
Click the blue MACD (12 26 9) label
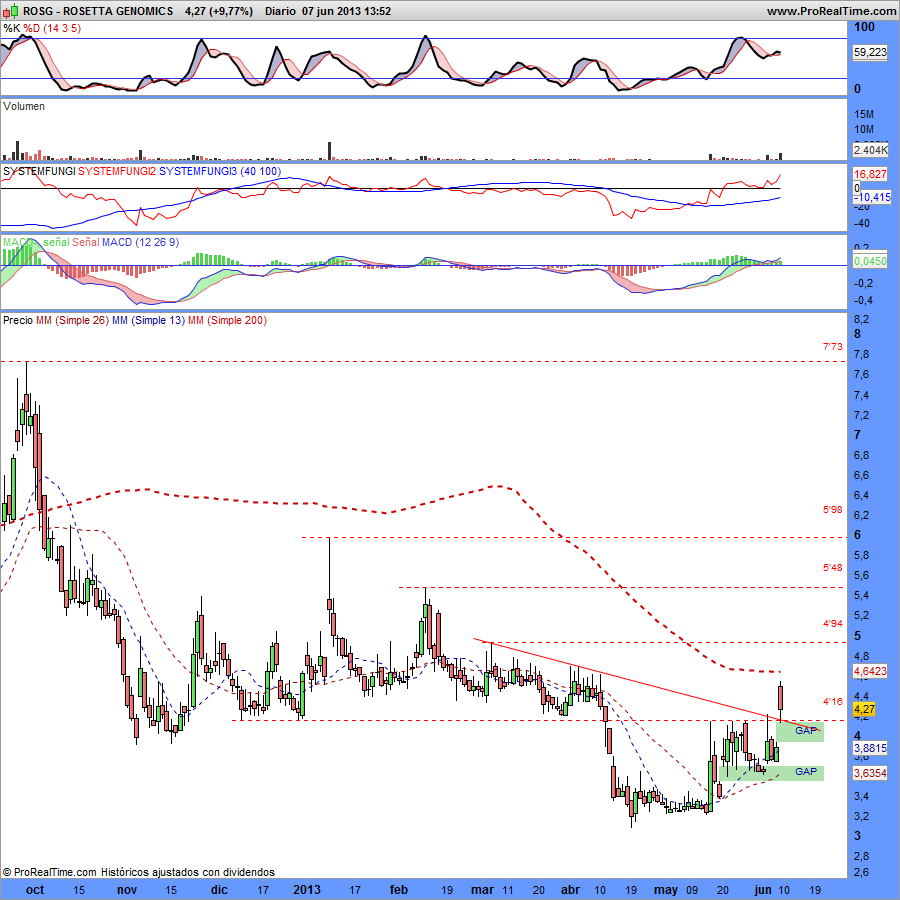[x=141, y=242]
